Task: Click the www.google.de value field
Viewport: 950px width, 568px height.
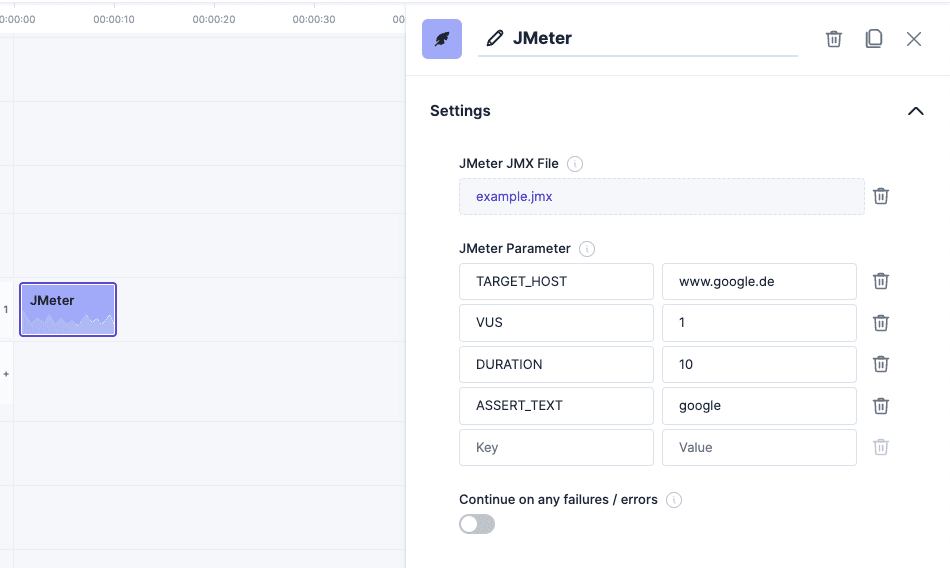Action: click(x=759, y=281)
